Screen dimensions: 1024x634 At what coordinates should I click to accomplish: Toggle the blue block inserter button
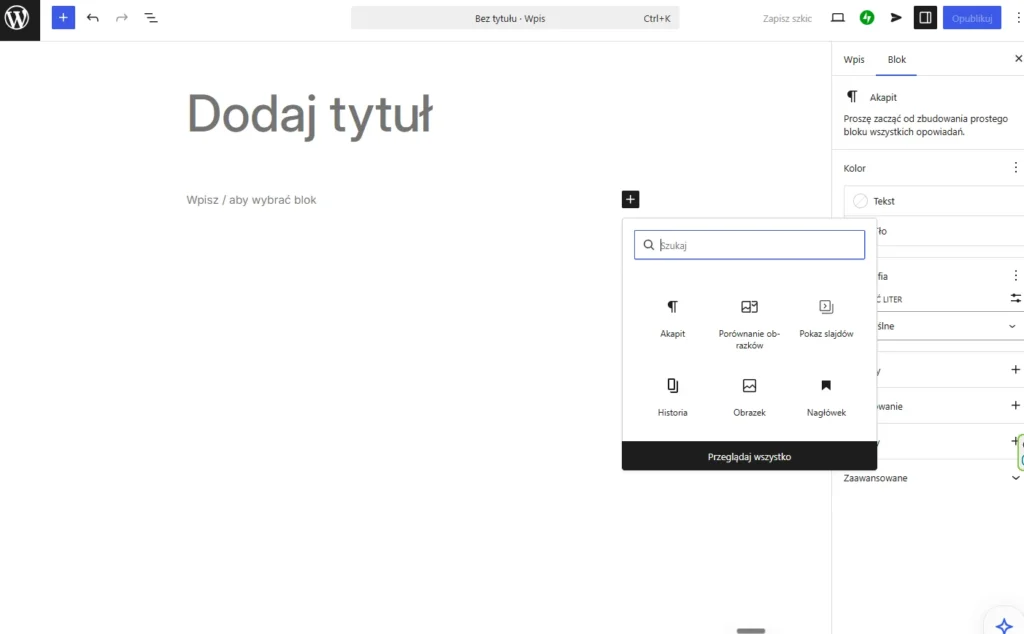point(63,18)
